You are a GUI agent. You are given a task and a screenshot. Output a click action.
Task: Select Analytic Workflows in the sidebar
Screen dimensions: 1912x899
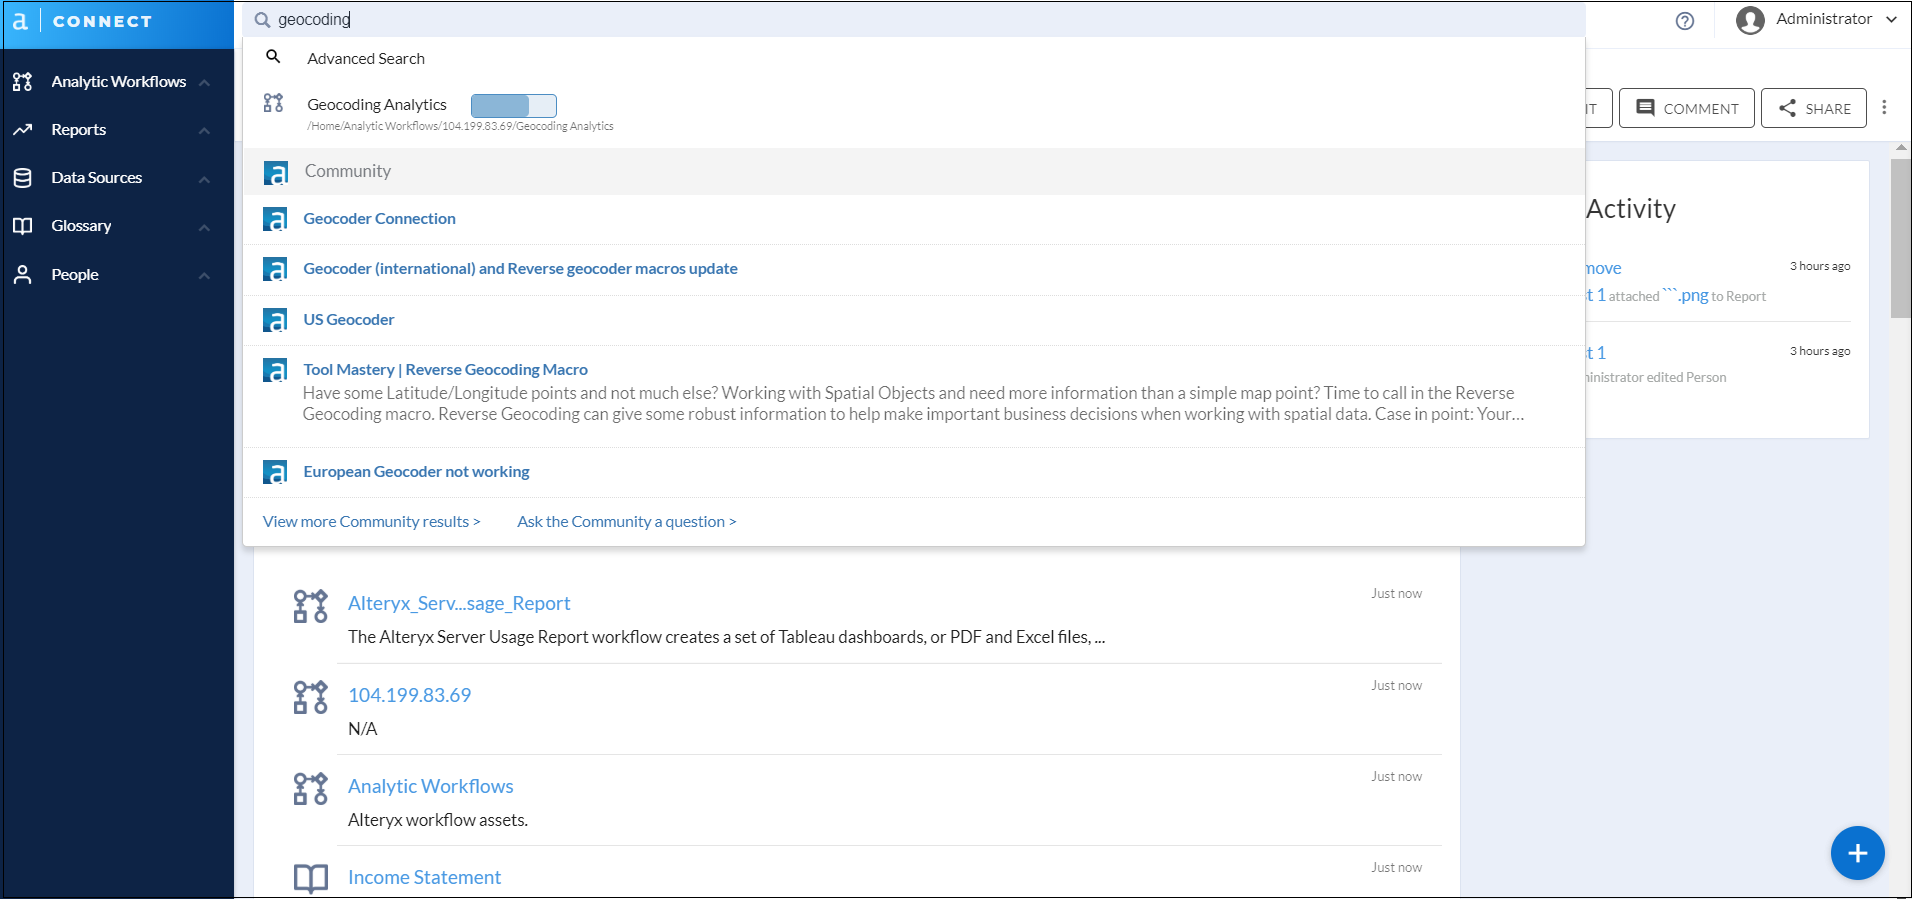tap(118, 82)
